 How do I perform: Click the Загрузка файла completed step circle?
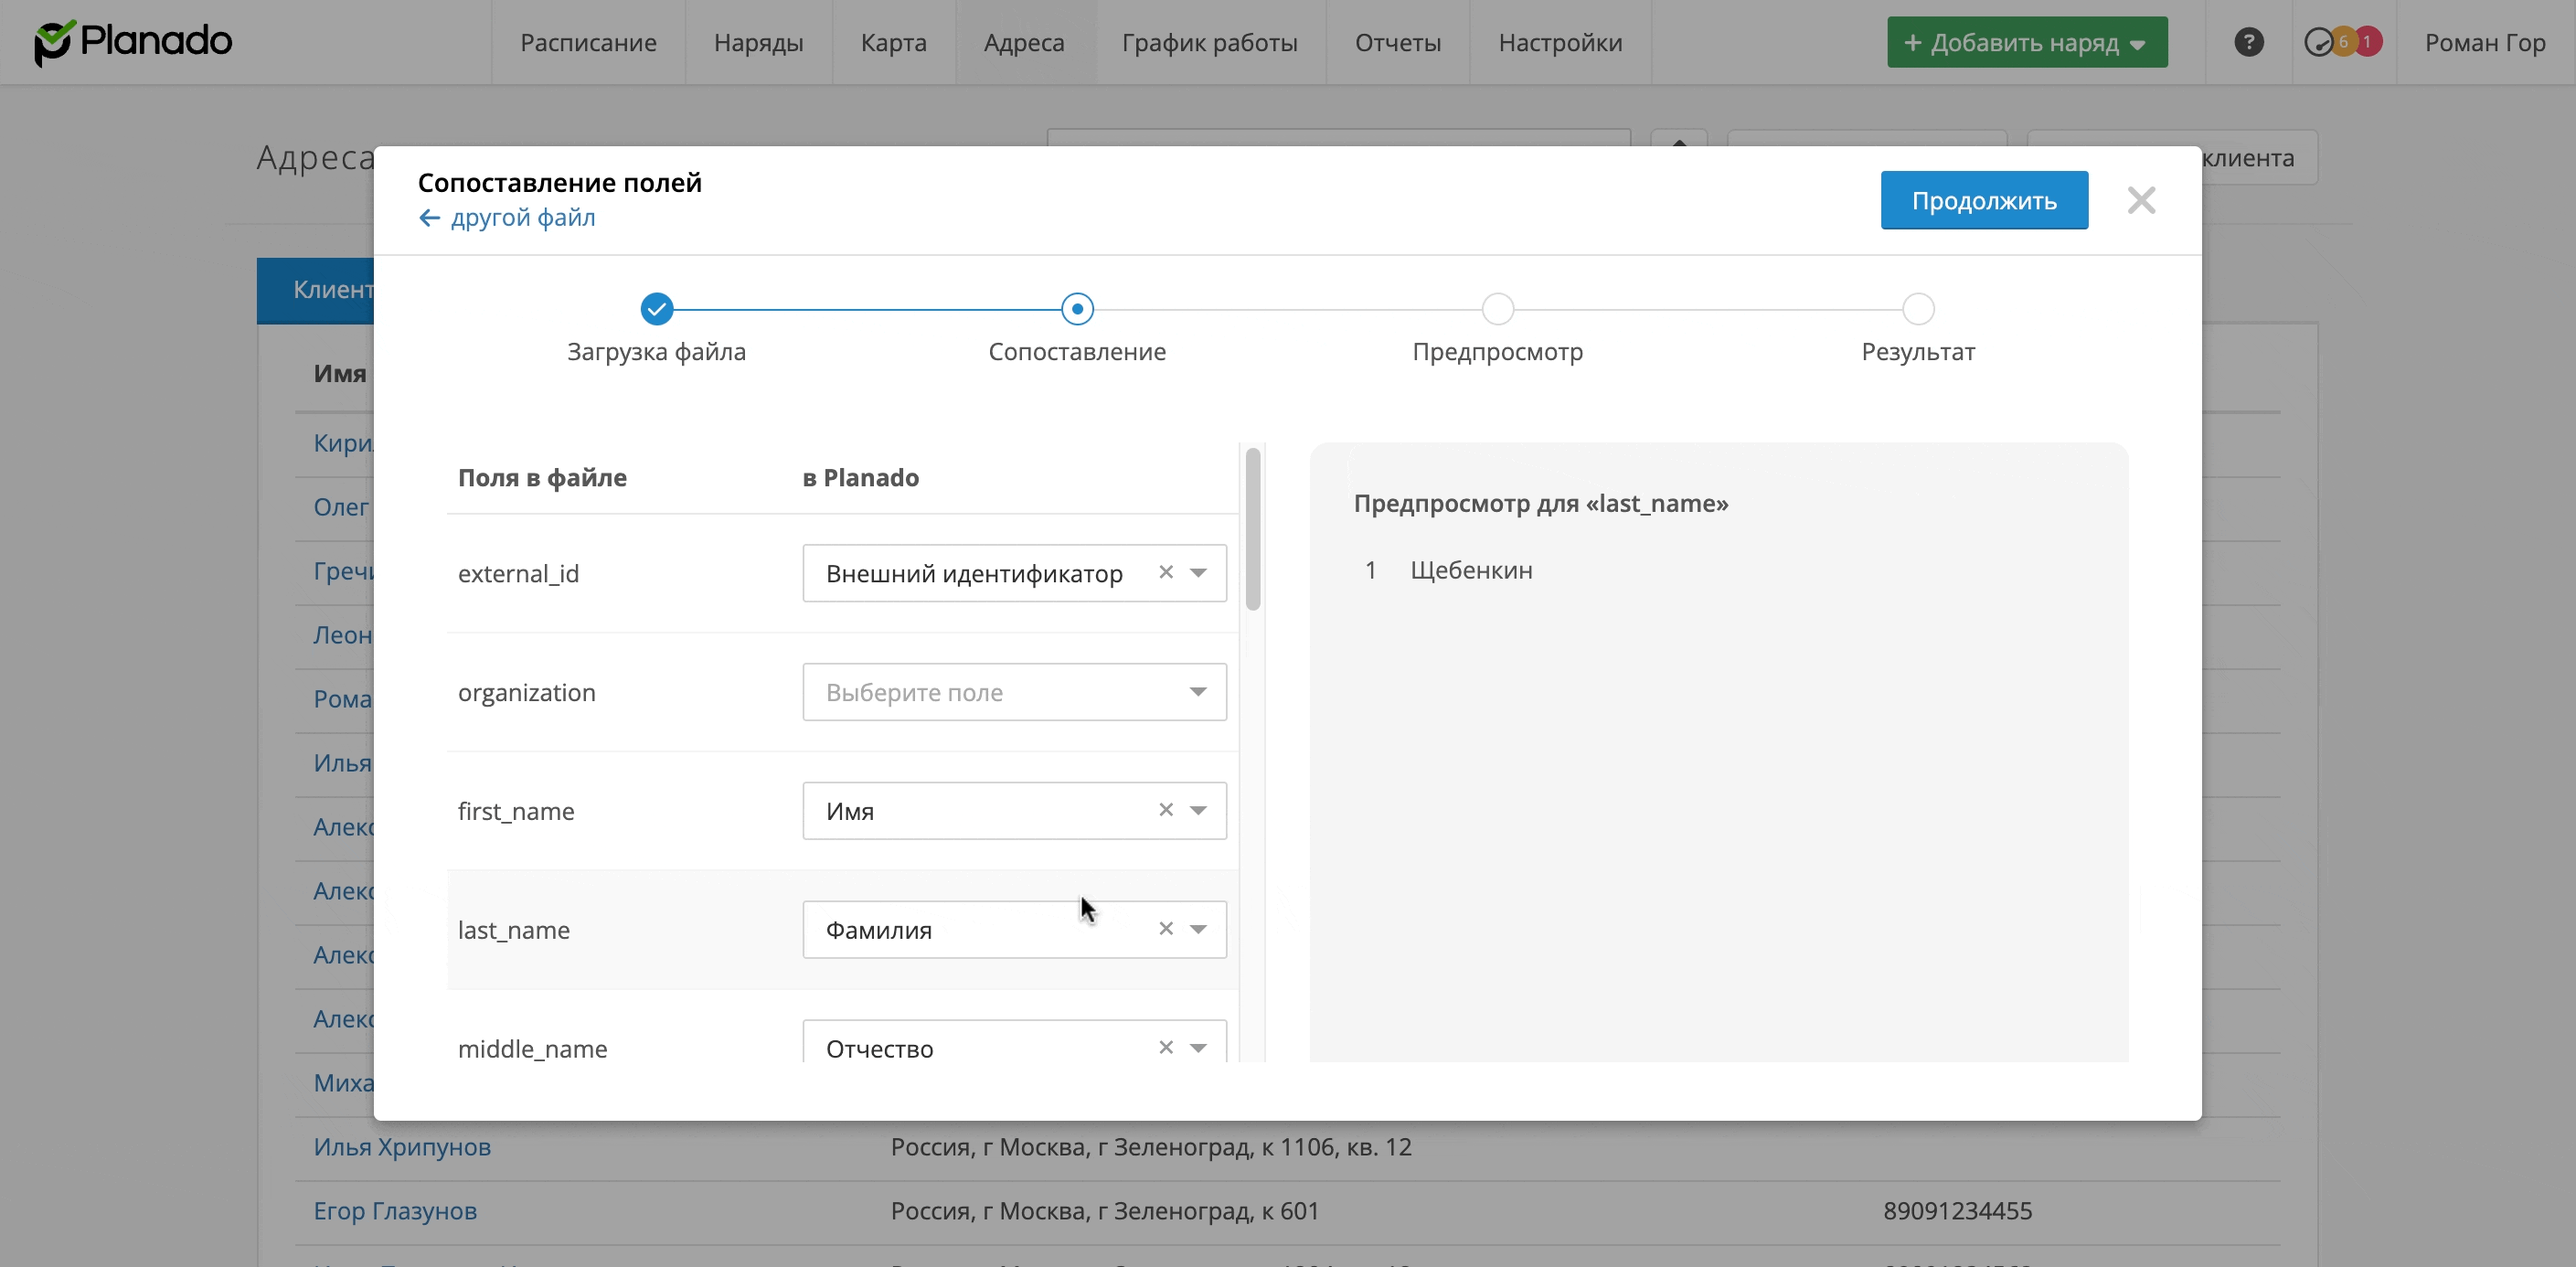click(x=657, y=309)
